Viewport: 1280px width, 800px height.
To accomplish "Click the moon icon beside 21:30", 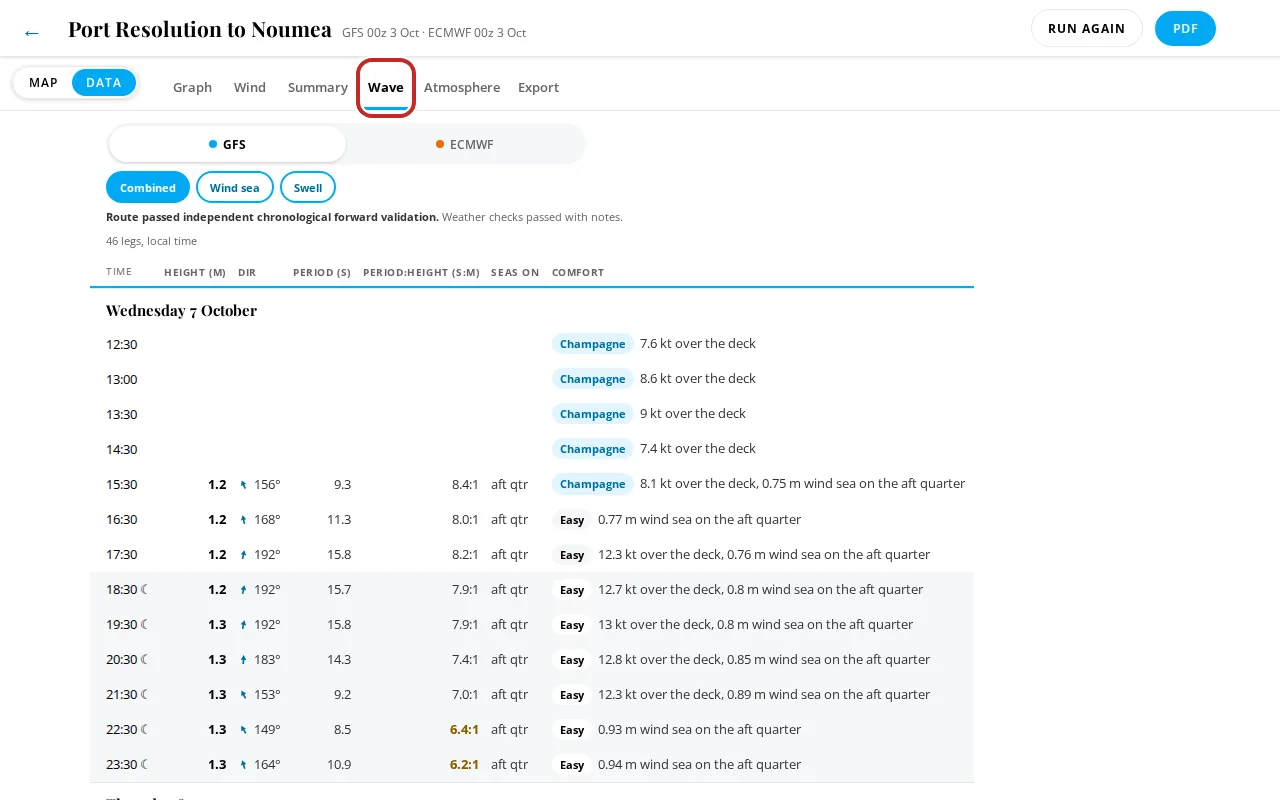I will (x=145, y=695).
